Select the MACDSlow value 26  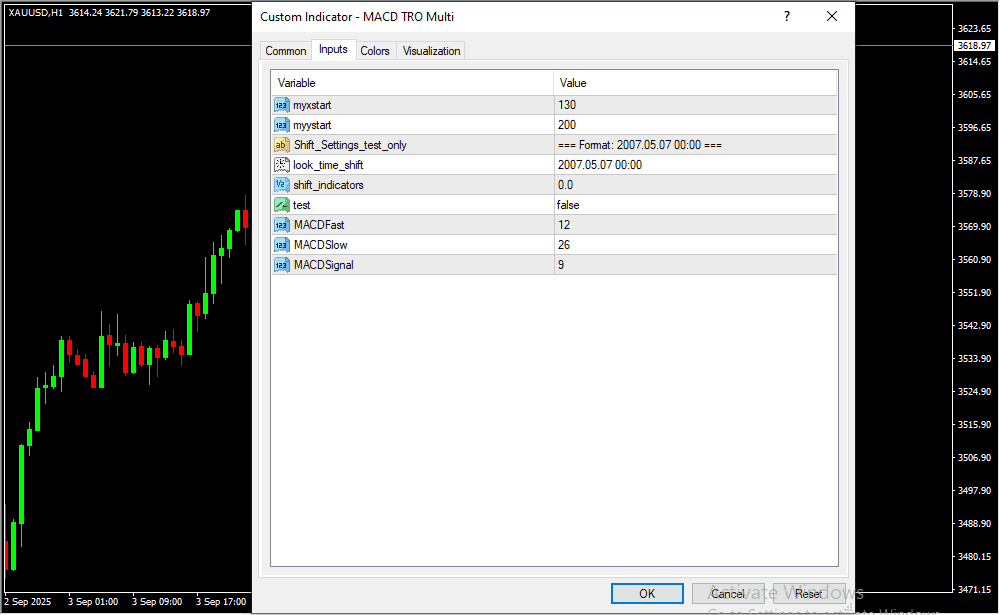[x=695, y=245]
